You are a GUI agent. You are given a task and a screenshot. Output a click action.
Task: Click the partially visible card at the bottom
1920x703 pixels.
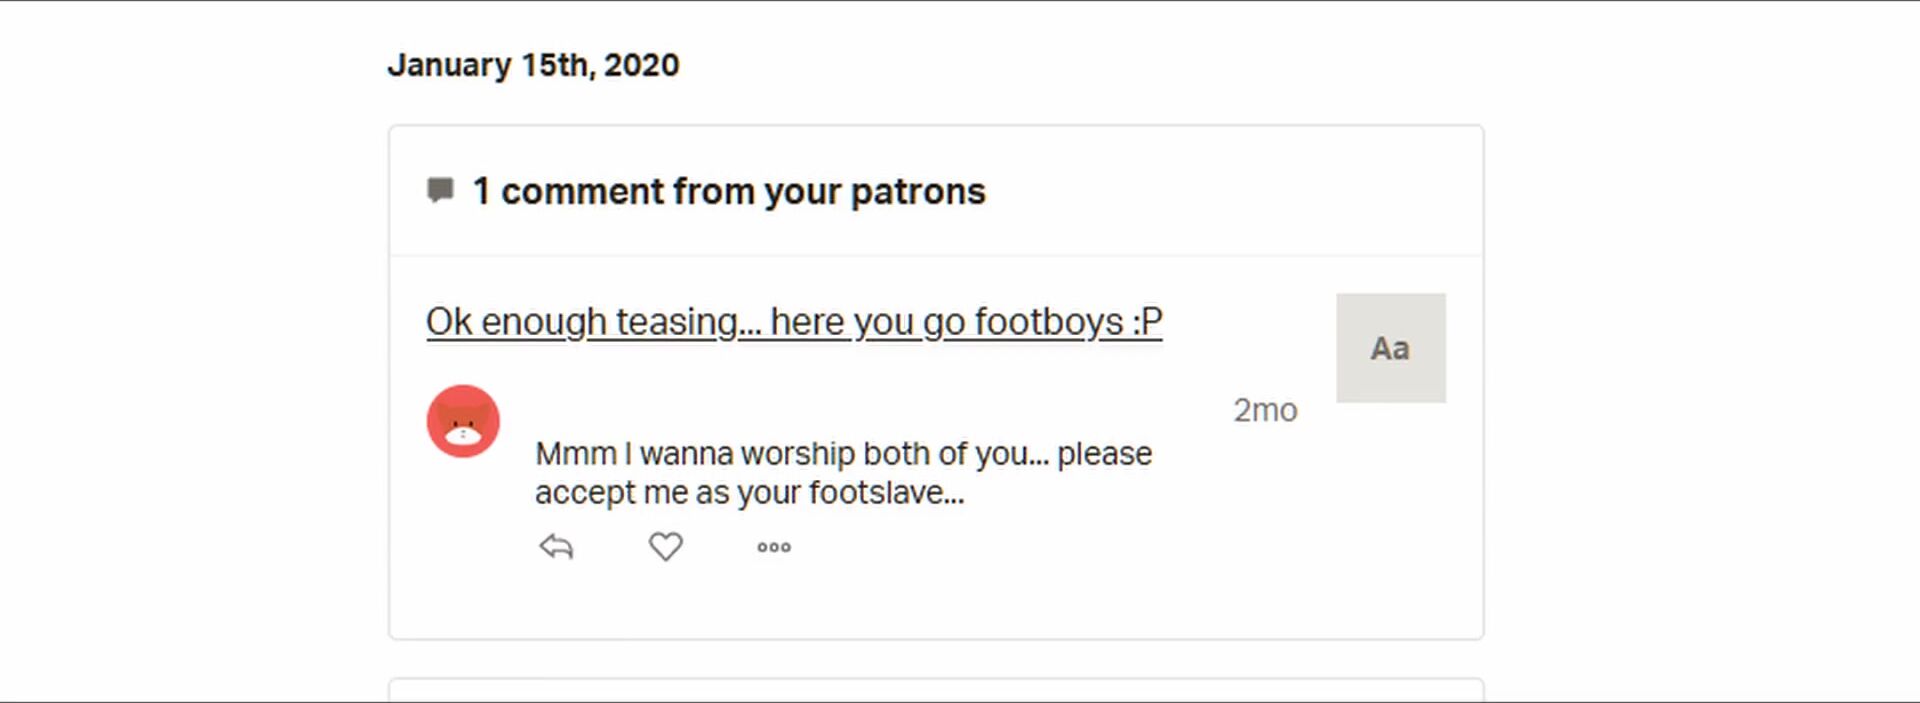[x=935, y=690]
